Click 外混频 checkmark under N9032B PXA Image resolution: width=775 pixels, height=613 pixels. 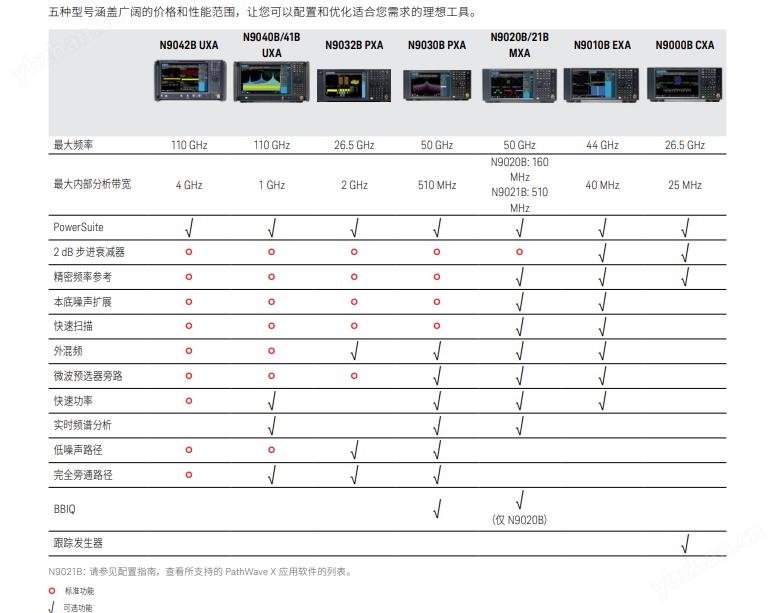tap(354, 351)
